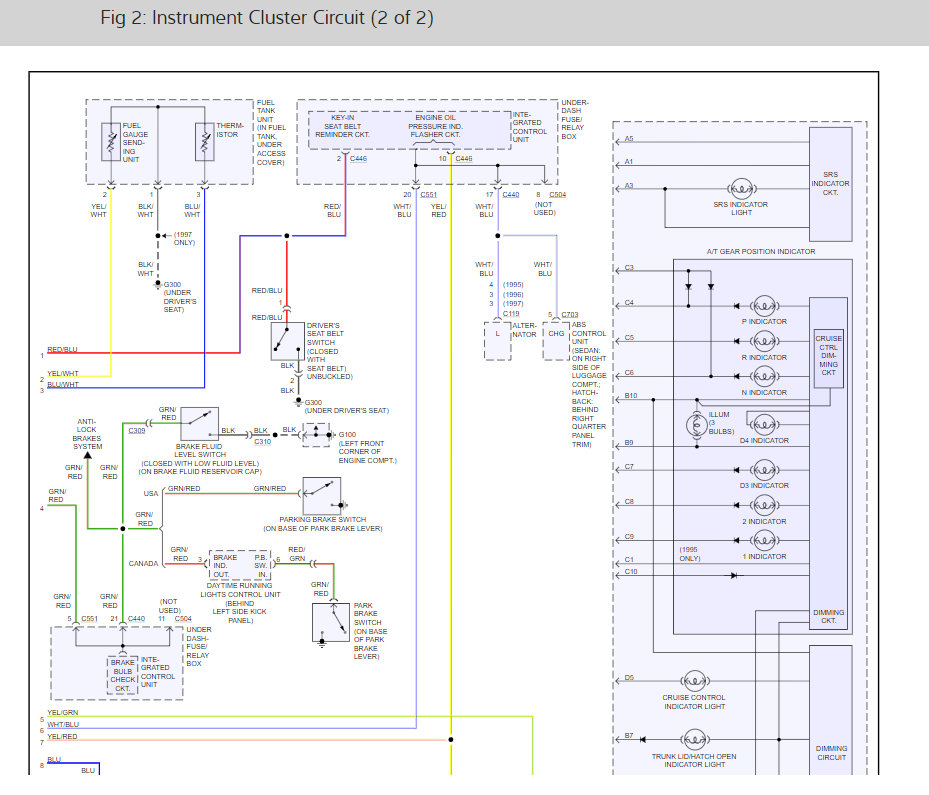Click the D4 indicator bulb symbol
Viewport: 929px width, 795px height.
[764, 424]
